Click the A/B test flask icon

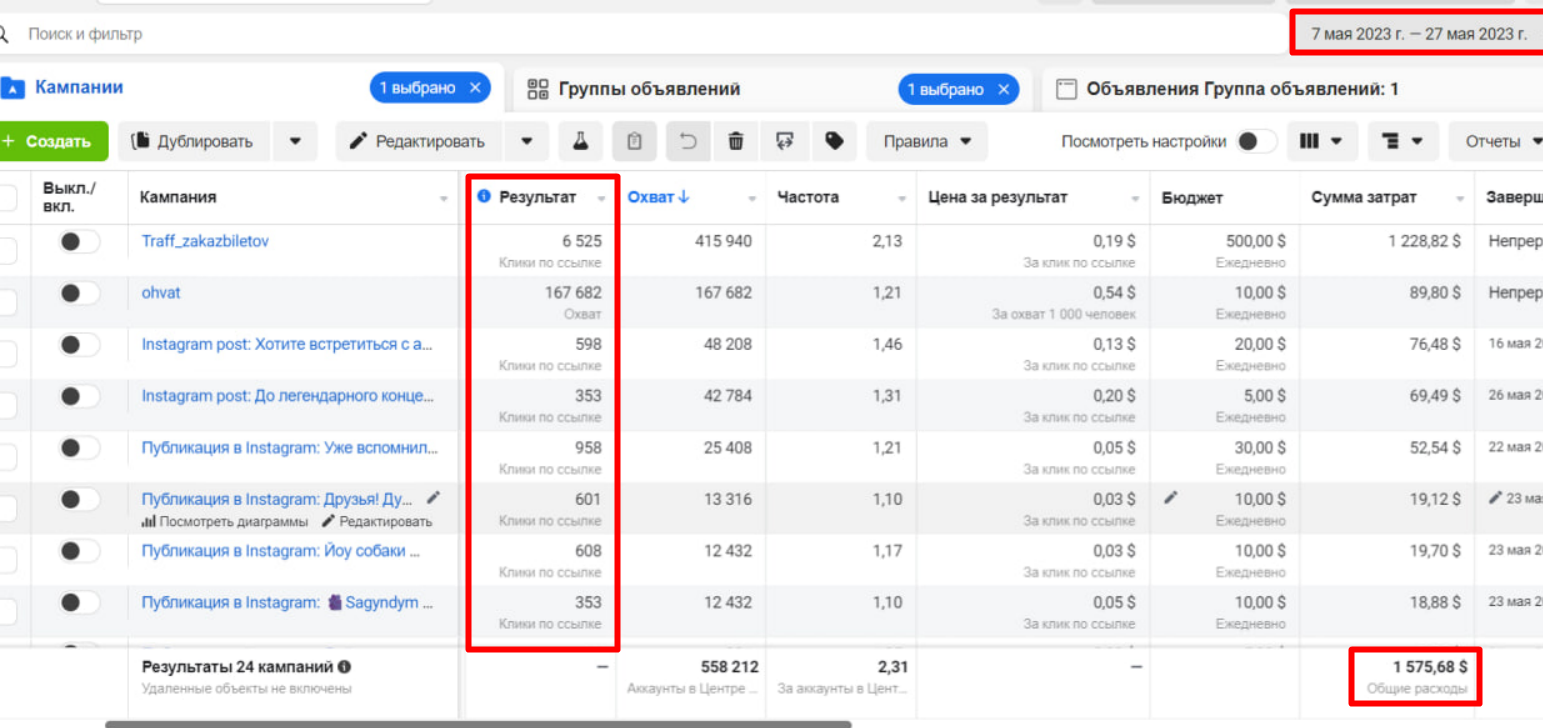click(x=580, y=142)
